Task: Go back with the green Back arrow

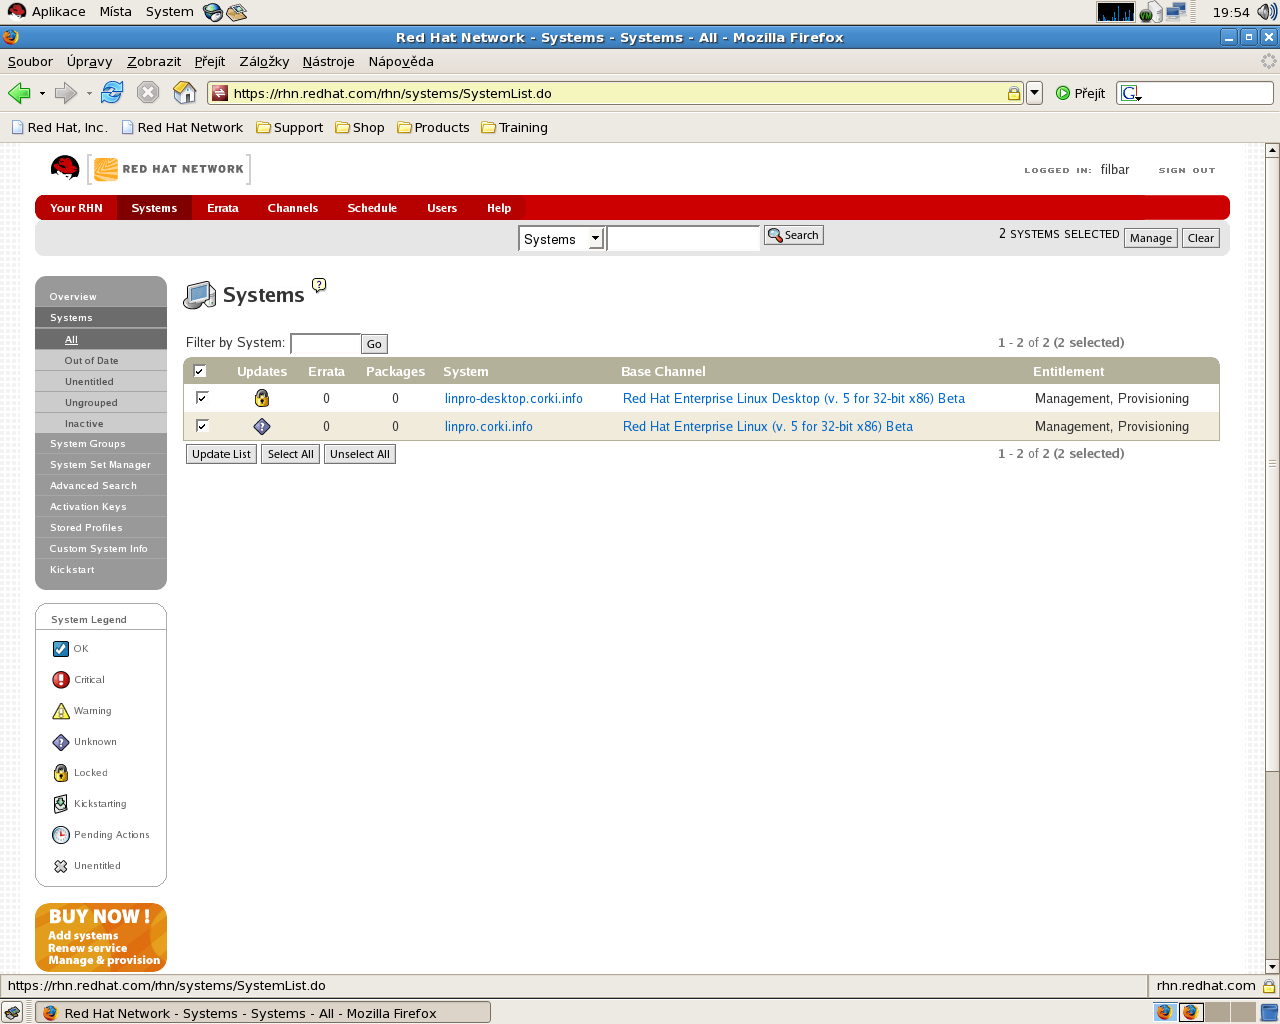Action: pos(19,93)
